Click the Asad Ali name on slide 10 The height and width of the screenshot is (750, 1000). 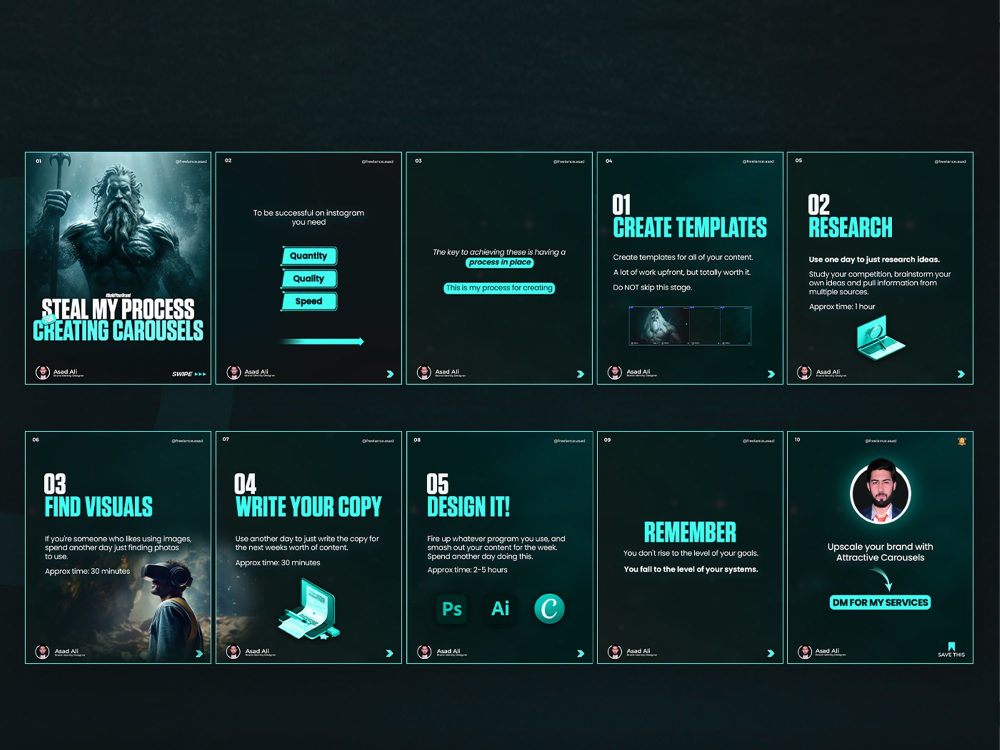pos(828,651)
